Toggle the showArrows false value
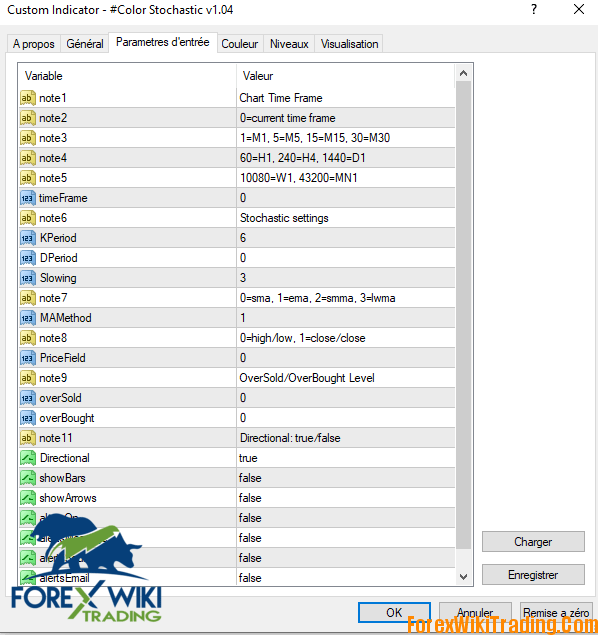Viewport: 598px width, 635px height. [345, 498]
